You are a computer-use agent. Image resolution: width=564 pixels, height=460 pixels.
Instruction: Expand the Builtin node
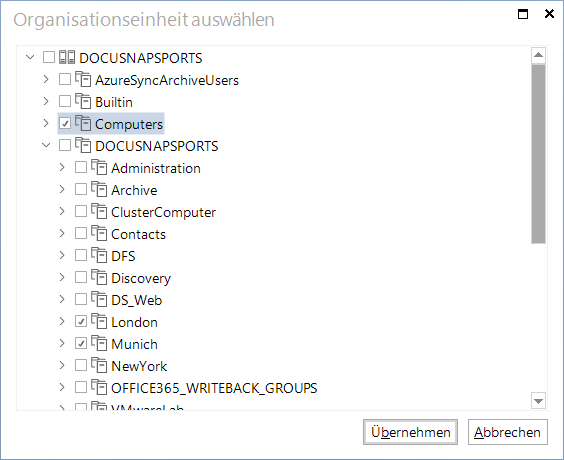pyautogui.click(x=46, y=101)
